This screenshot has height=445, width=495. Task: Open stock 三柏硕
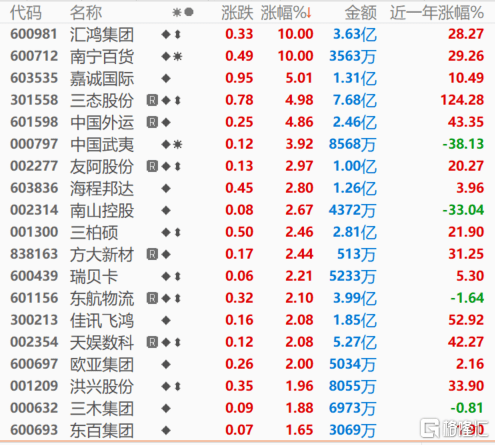click(94, 232)
